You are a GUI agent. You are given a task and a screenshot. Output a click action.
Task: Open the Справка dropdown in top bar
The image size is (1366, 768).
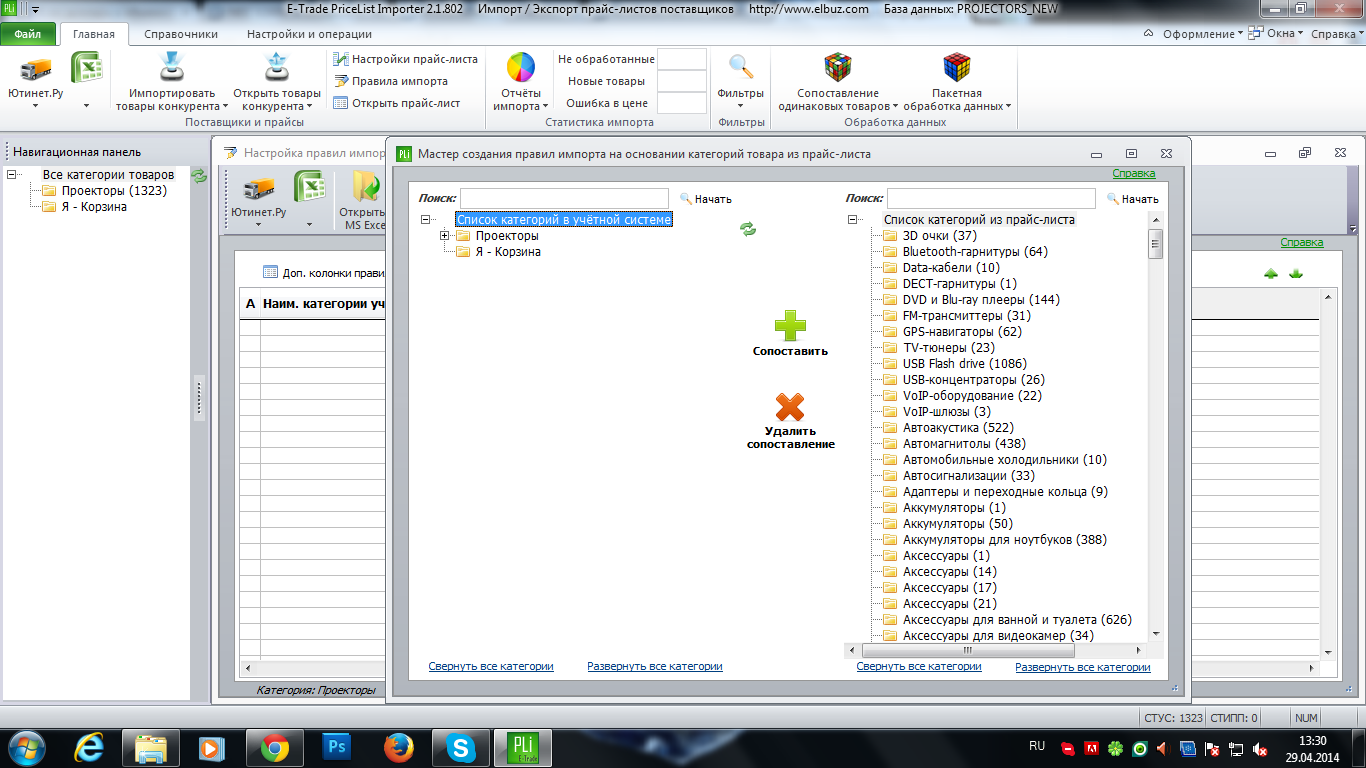(1336, 34)
